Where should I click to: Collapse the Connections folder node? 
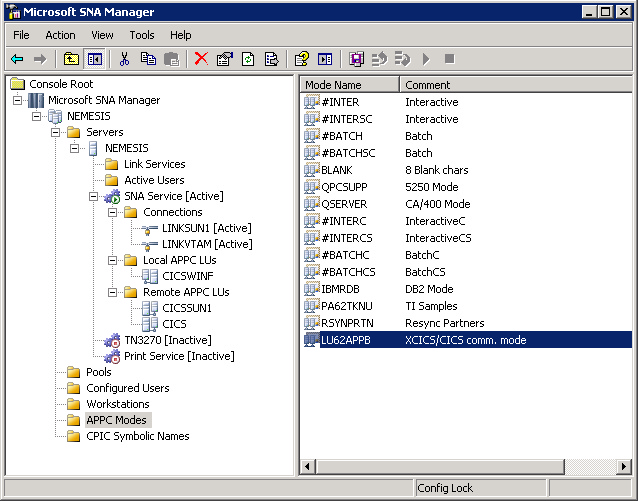[114, 212]
